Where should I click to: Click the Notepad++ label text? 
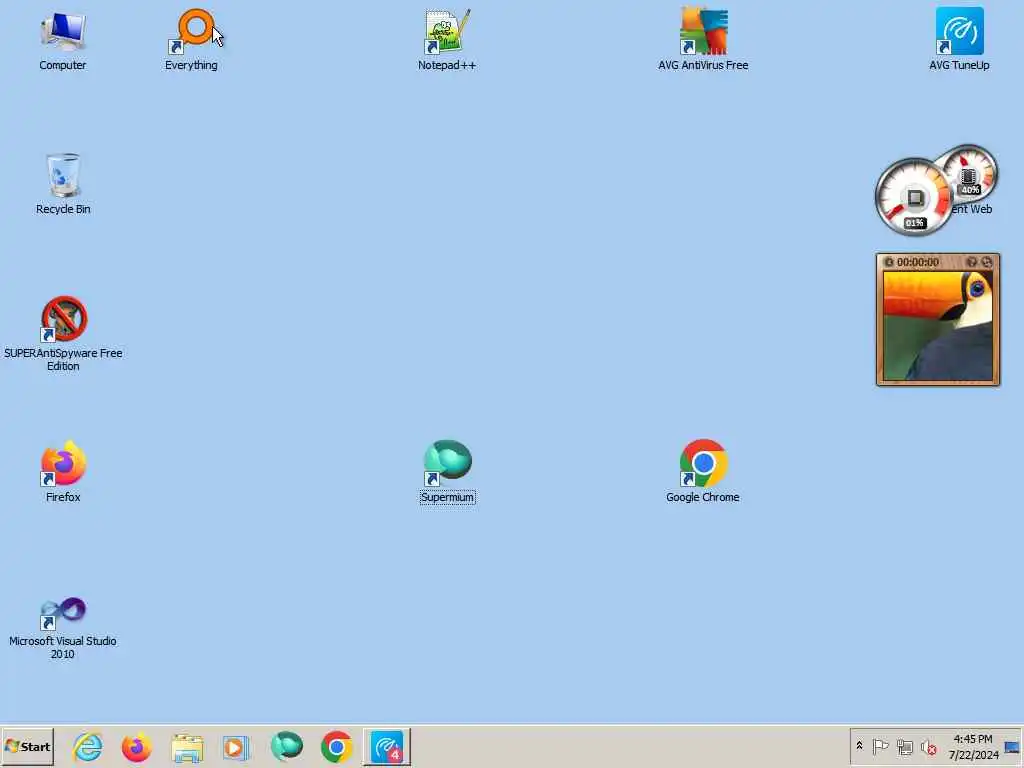coord(447,65)
